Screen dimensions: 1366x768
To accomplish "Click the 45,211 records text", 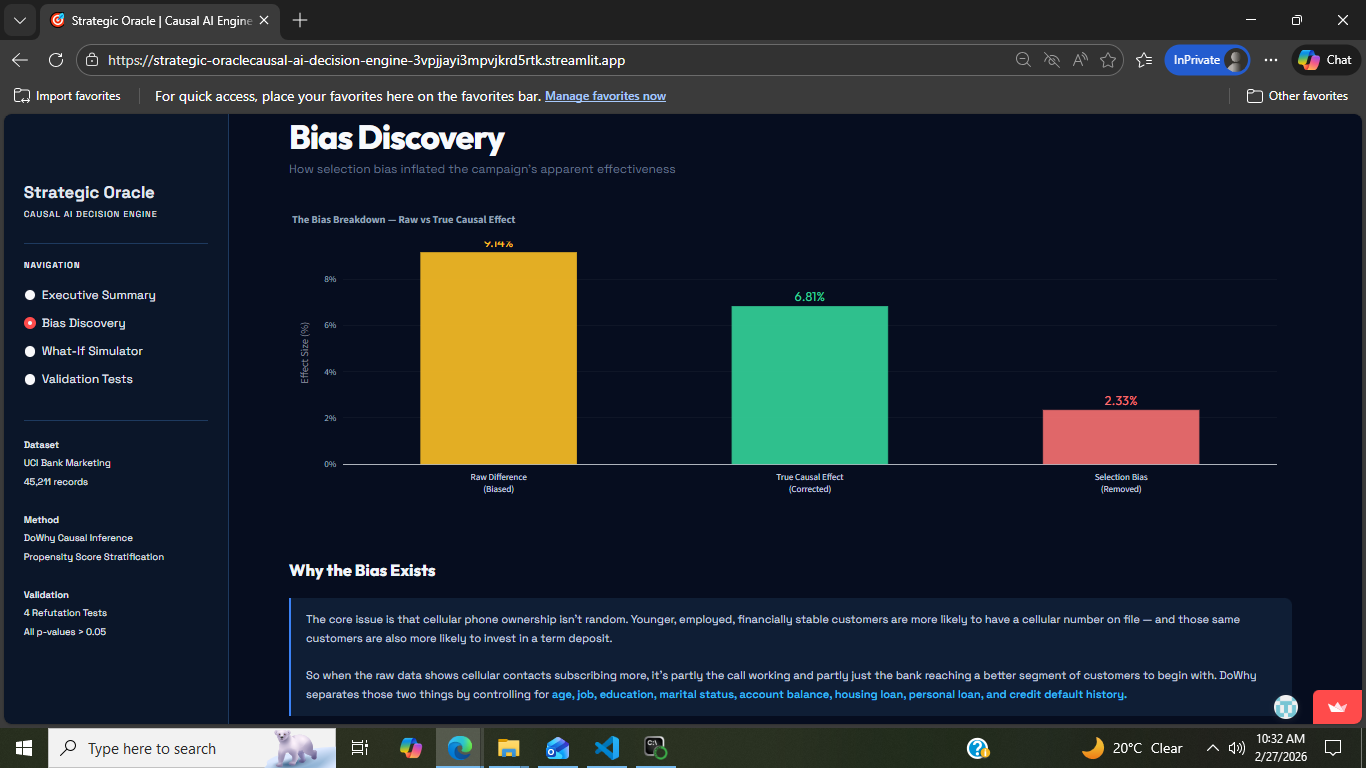I will pos(56,482).
